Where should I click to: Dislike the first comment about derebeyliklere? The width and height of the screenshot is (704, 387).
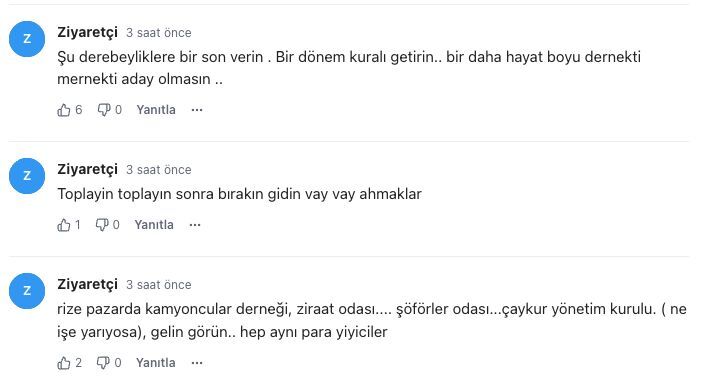pos(104,110)
